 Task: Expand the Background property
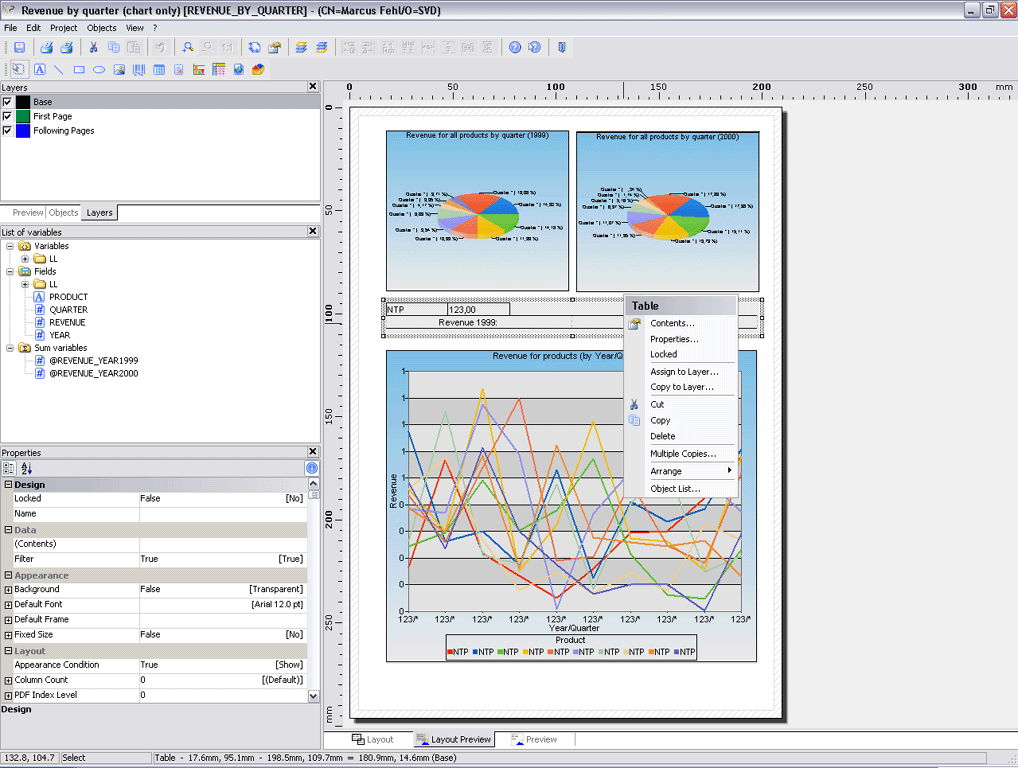tap(8, 590)
